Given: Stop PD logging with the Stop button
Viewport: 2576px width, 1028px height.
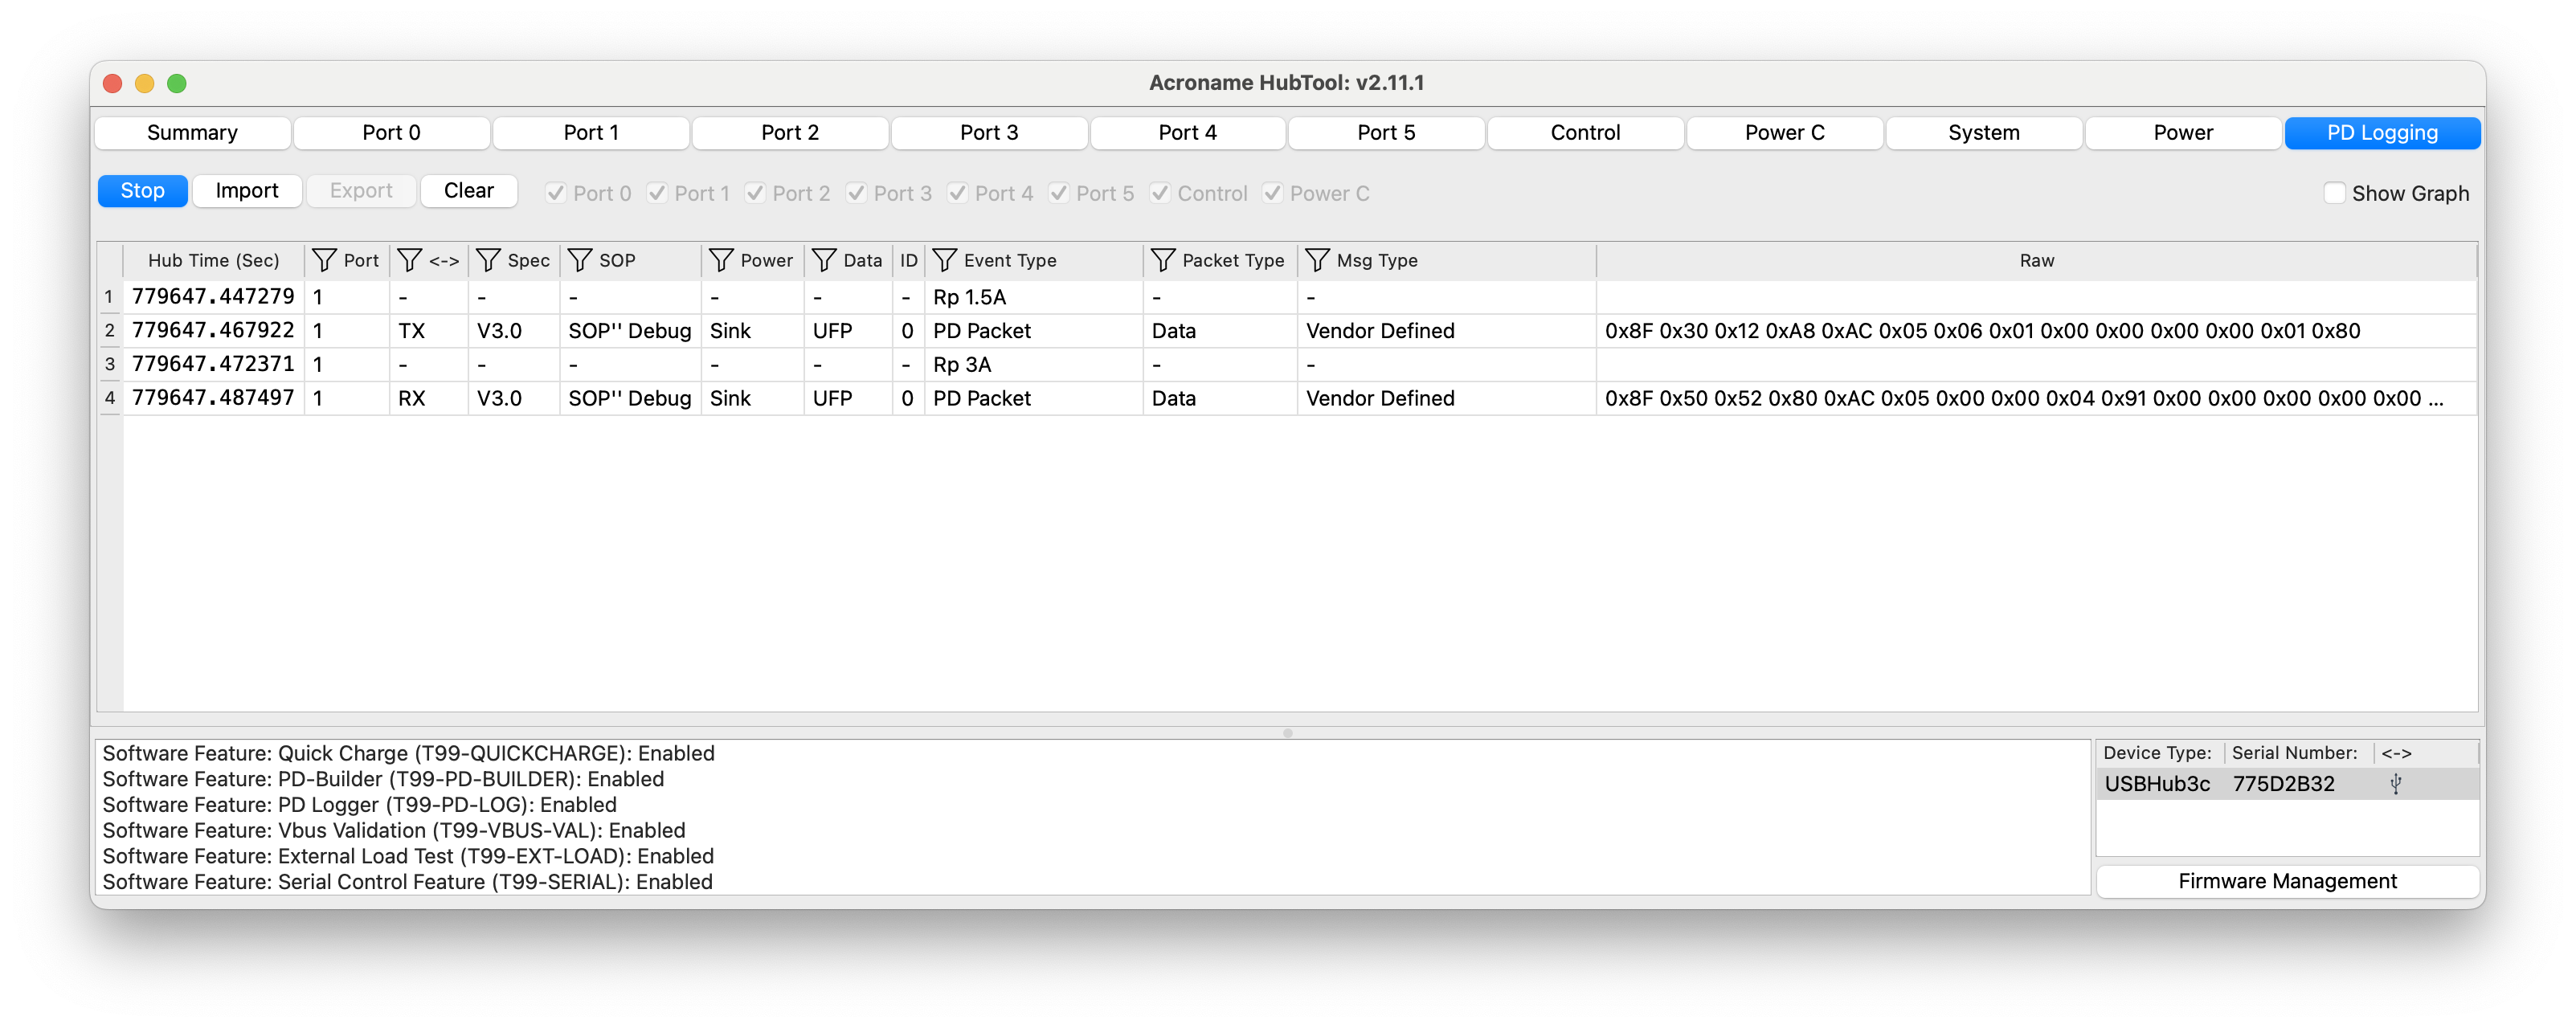Looking at the screenshot, I should (x=142, y=191).
